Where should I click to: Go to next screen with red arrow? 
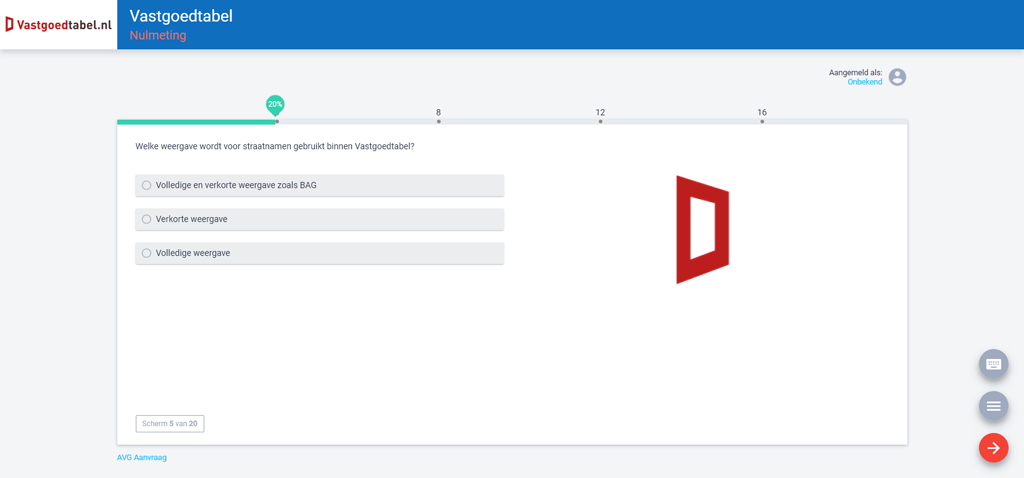point(993,448)
